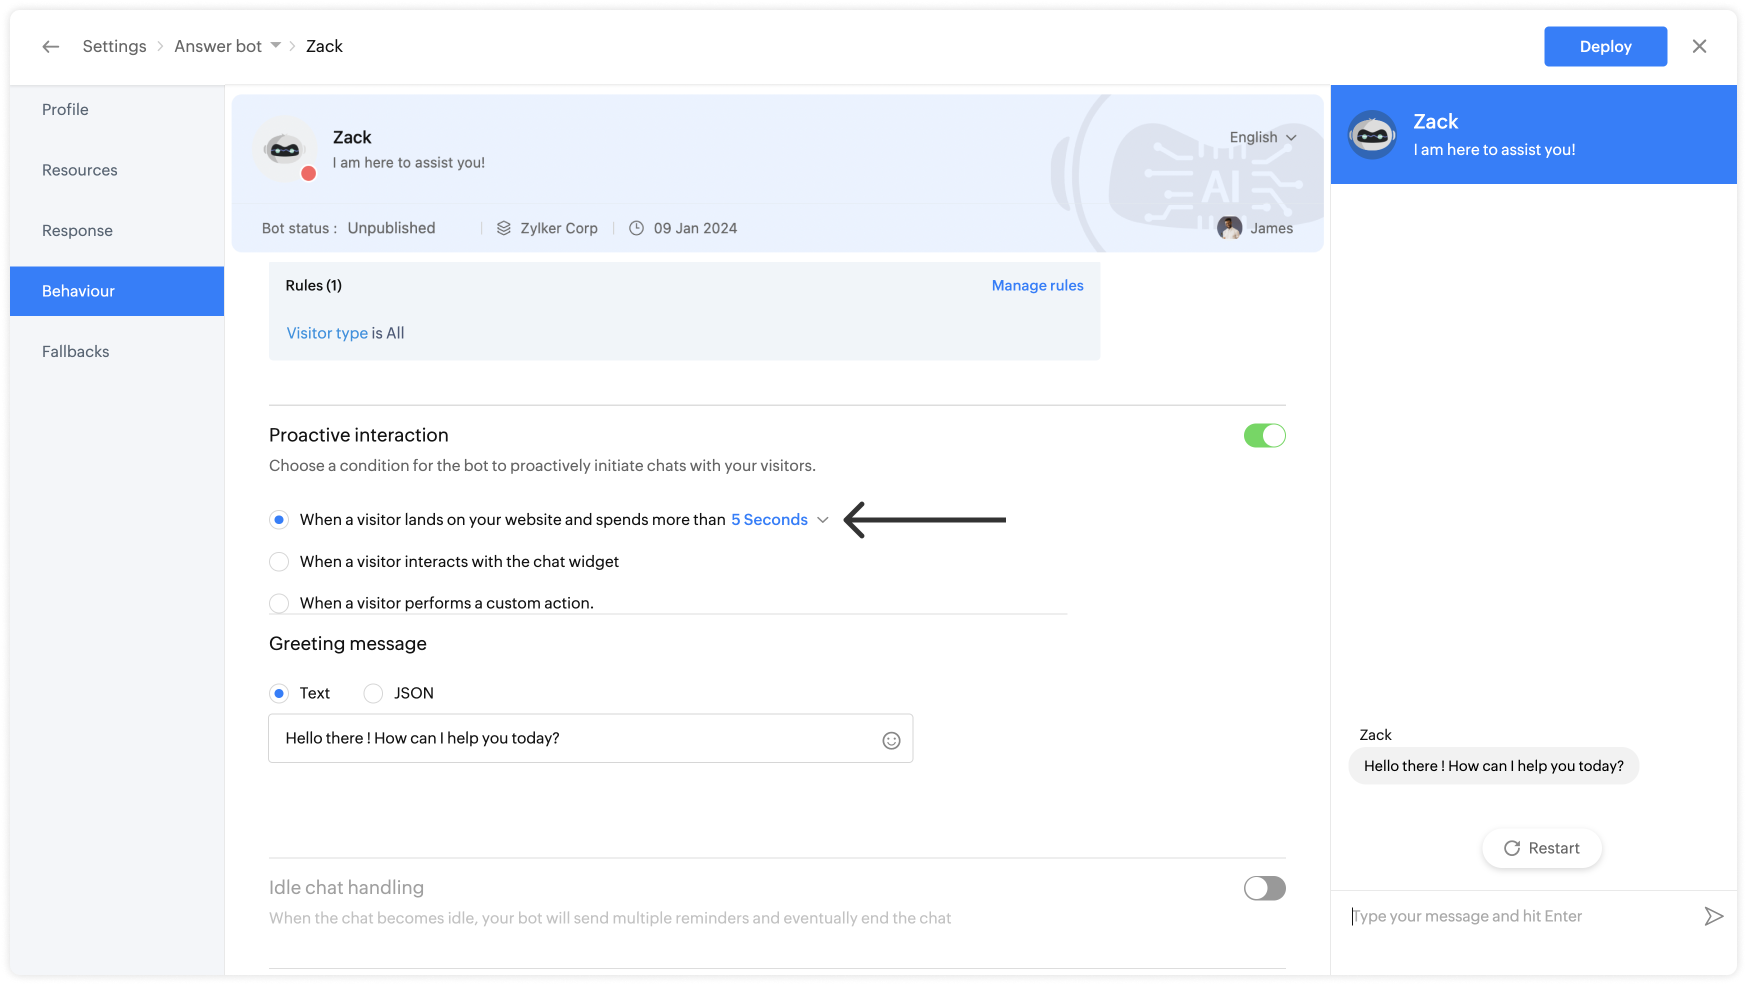
Task: Choose JSON greeting message format
Action: click(374, 693)
